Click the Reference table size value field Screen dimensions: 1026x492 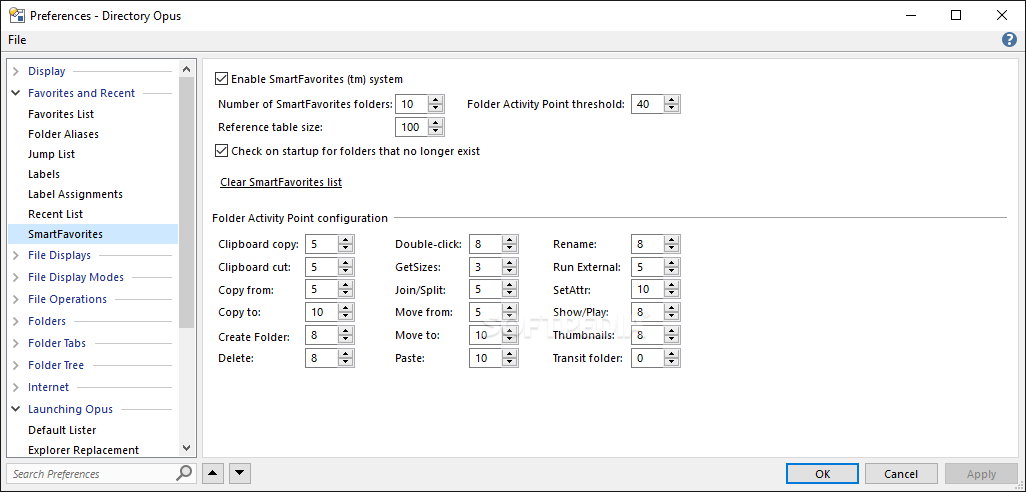tap(412, 127)
